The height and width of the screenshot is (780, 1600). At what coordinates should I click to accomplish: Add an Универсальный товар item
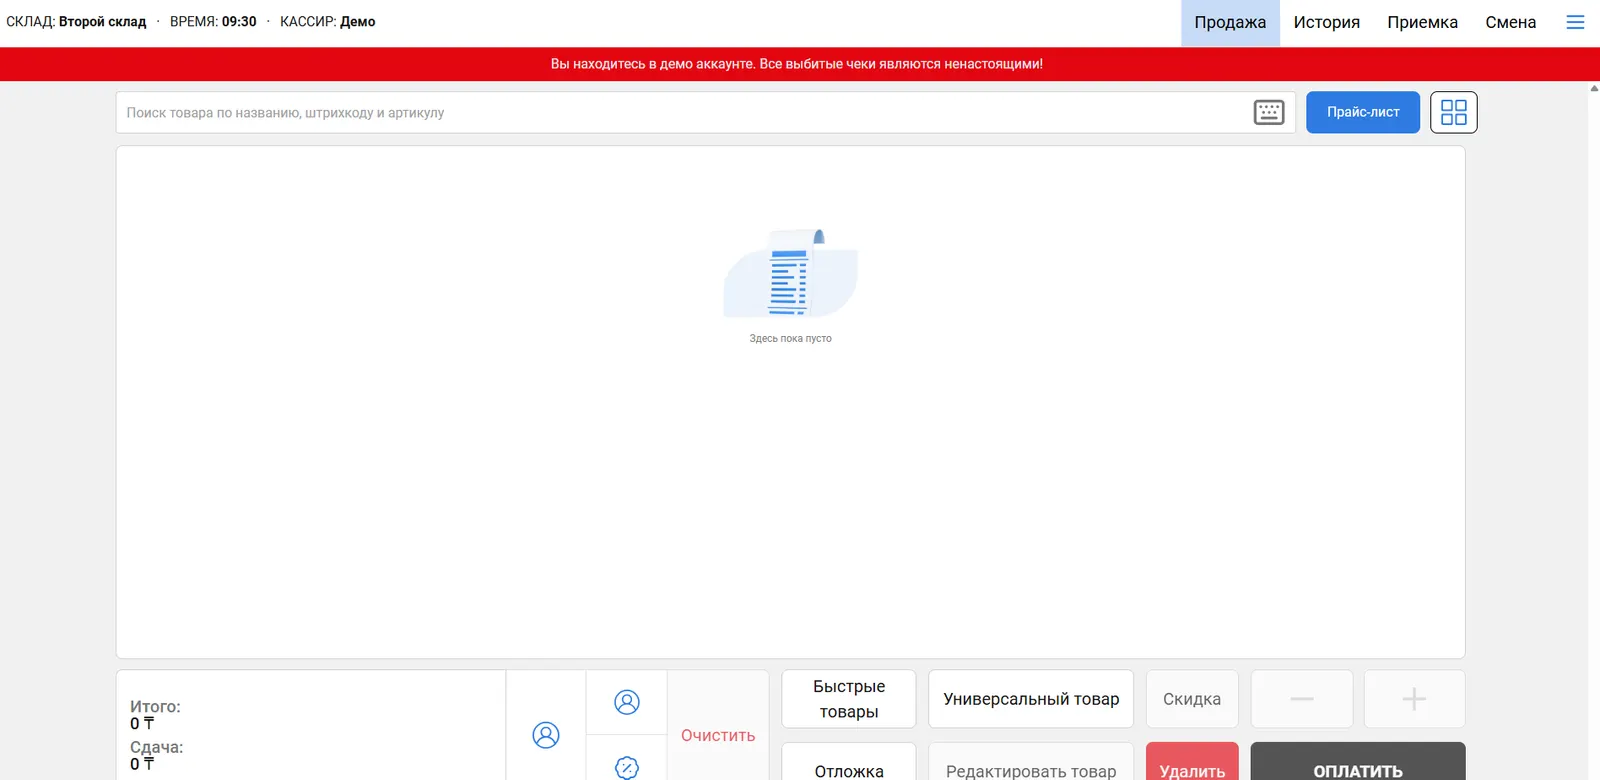coord(1031,699)
